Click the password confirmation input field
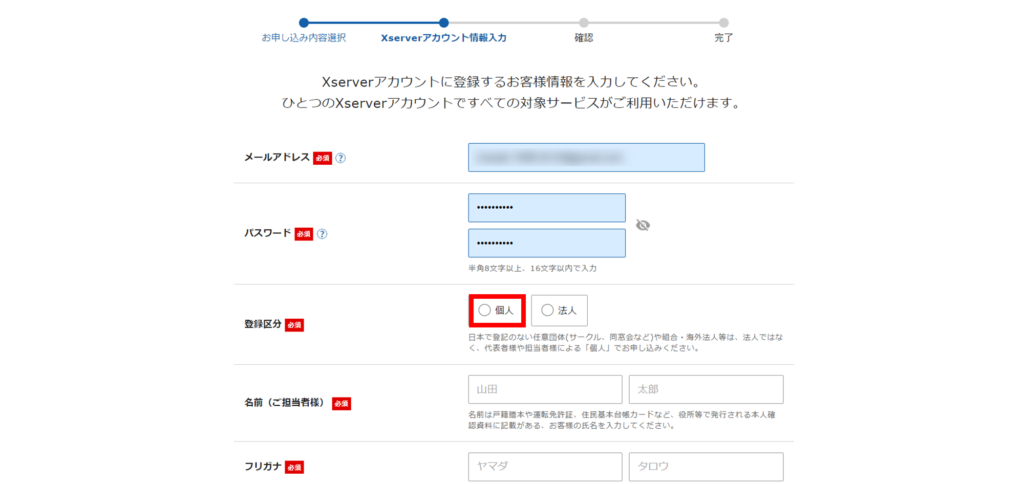 click(547, 243)
